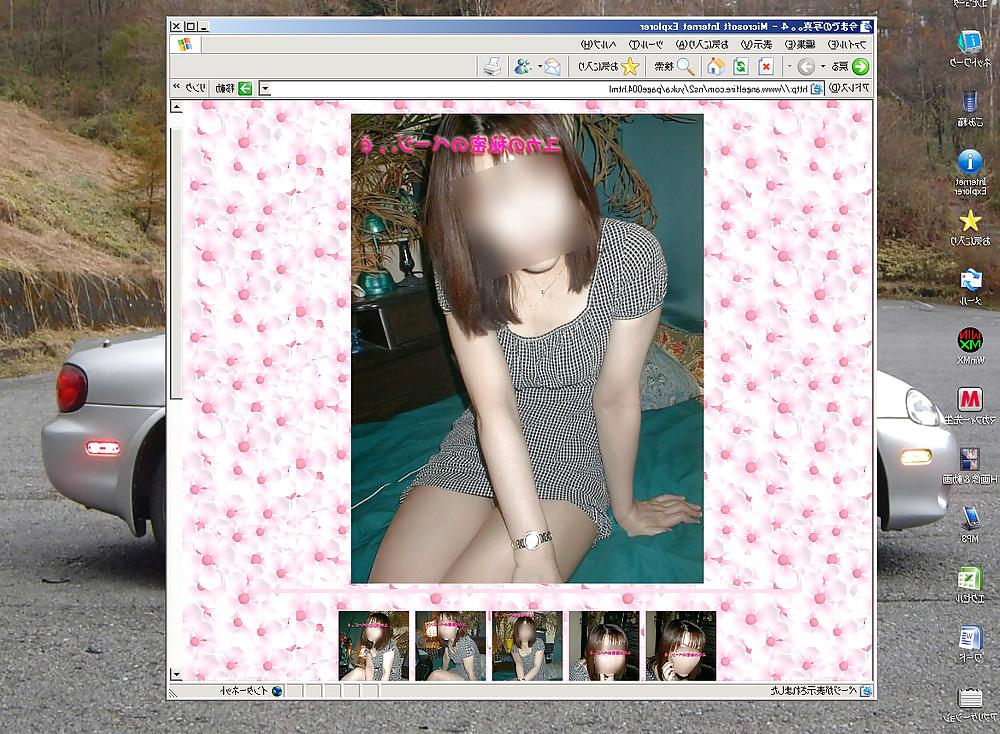Click the MP3 player desktop icon
Screen dimensions: 1000x734
tap(970, 518)
